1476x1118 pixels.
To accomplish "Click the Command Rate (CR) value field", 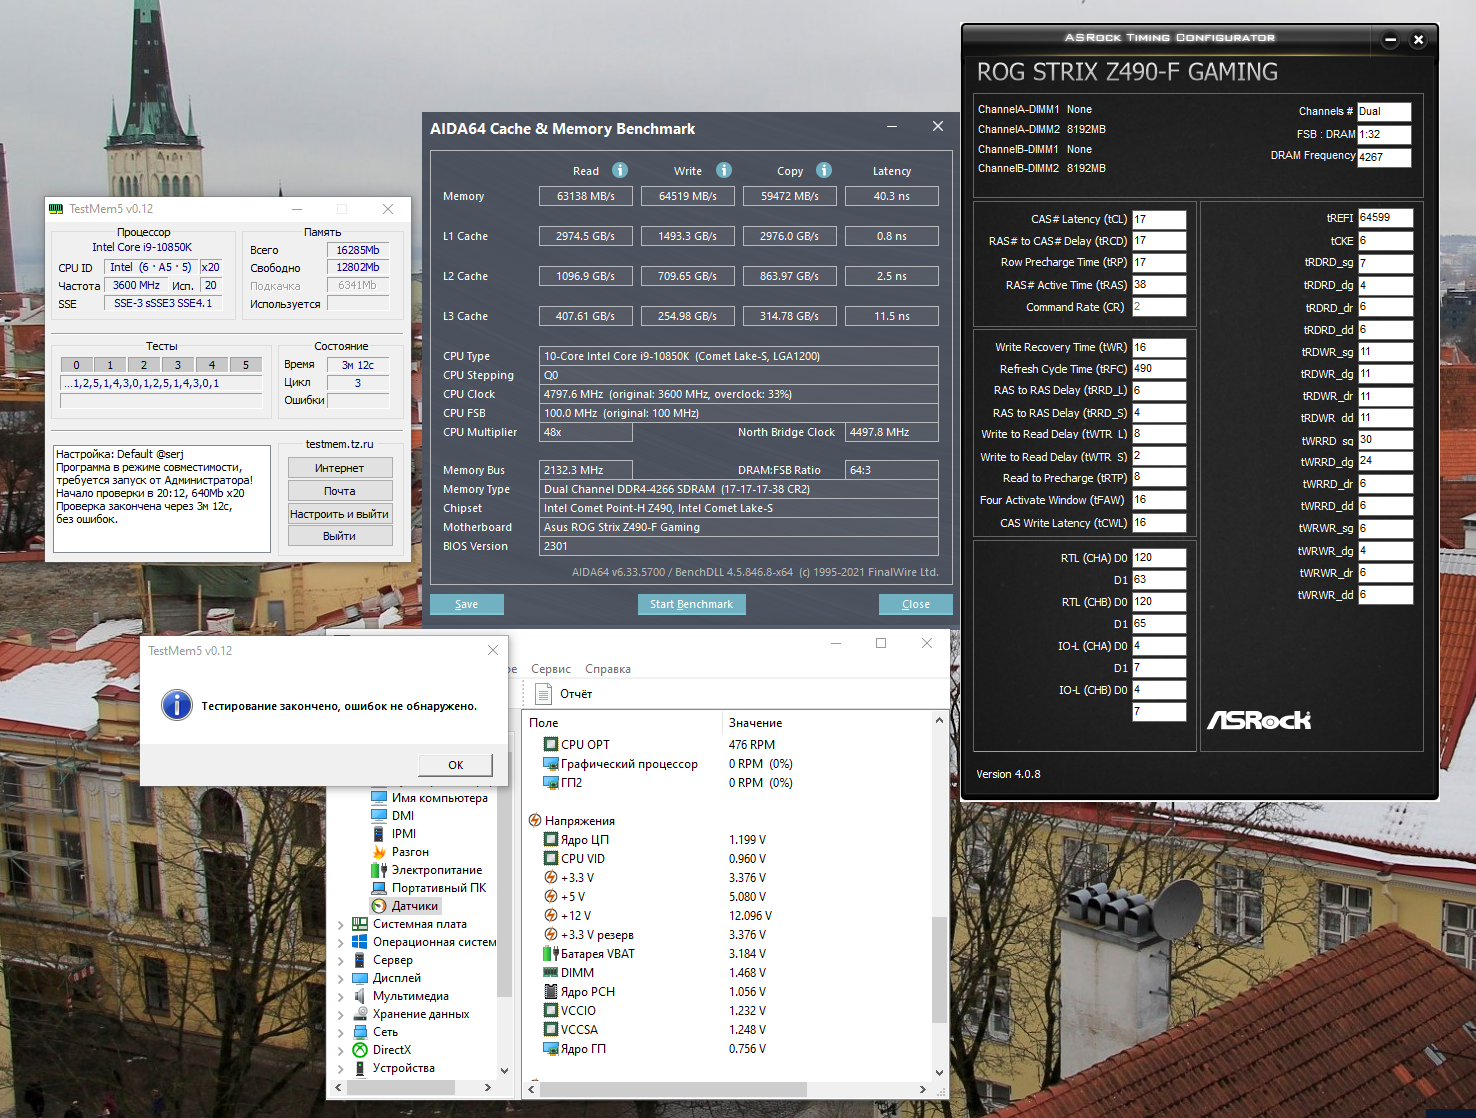I will click(x=1159, y=307).
